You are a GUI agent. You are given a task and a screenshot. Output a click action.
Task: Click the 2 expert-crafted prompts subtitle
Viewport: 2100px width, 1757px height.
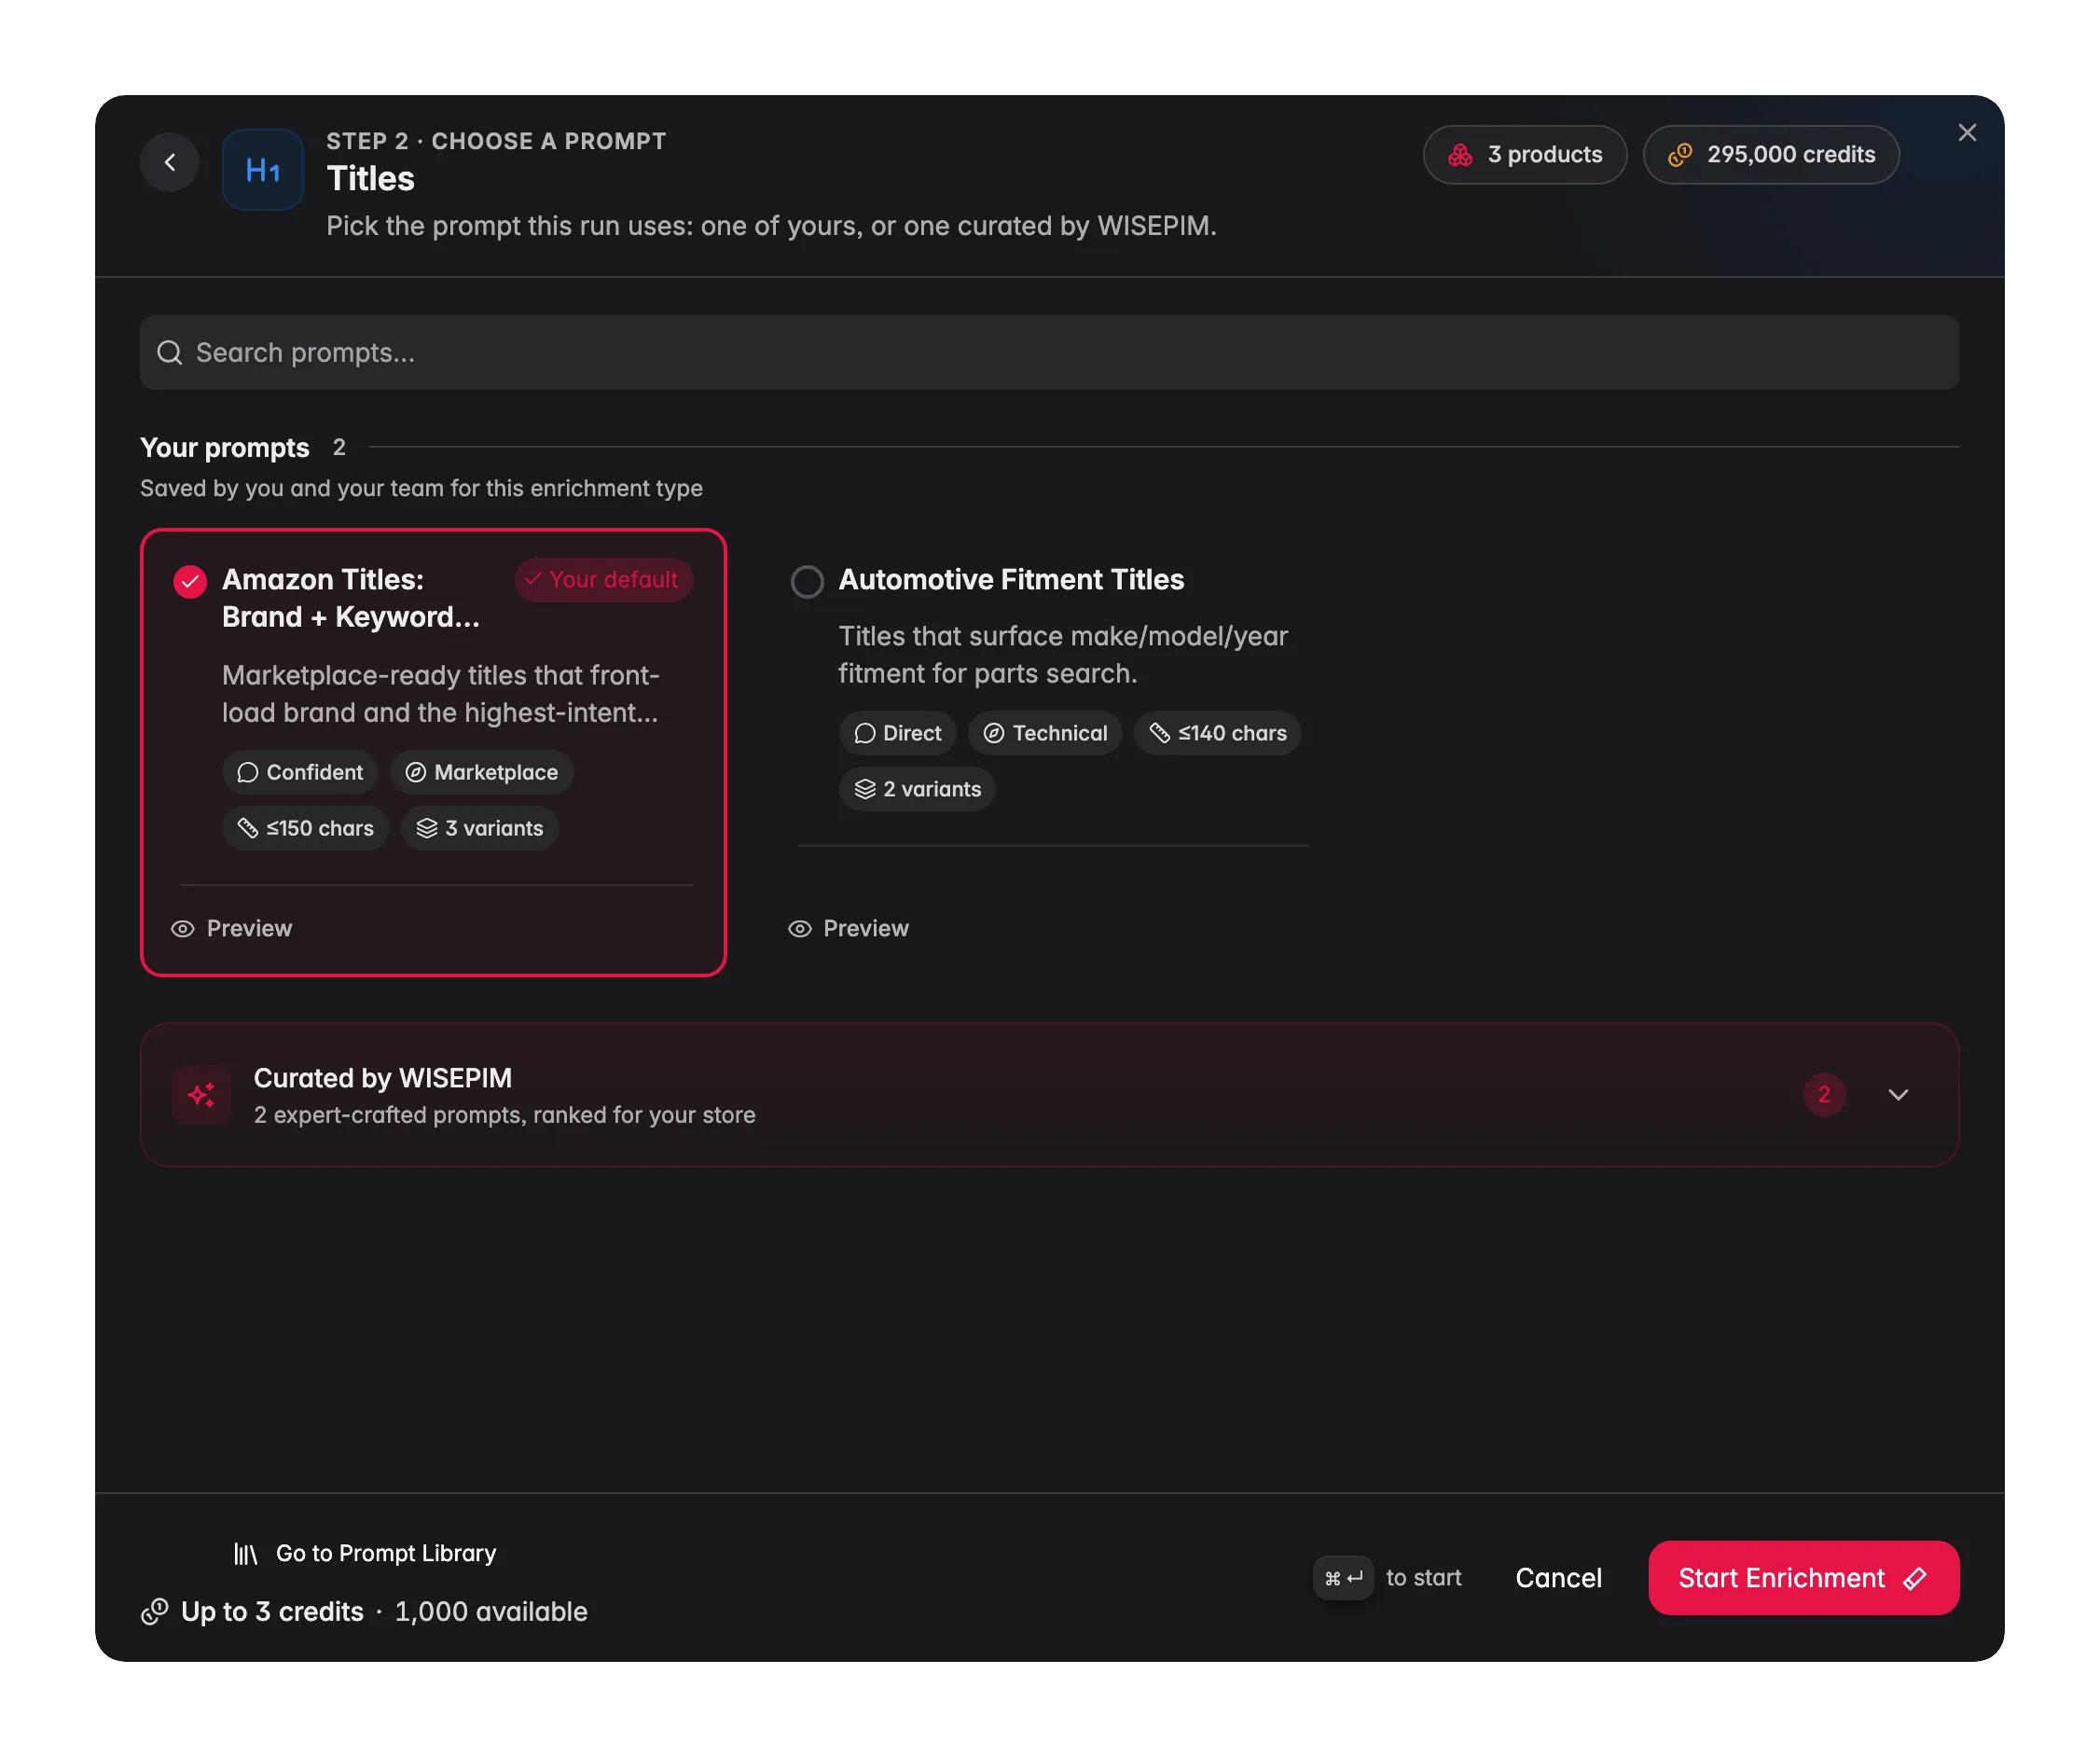point(505,1115)
